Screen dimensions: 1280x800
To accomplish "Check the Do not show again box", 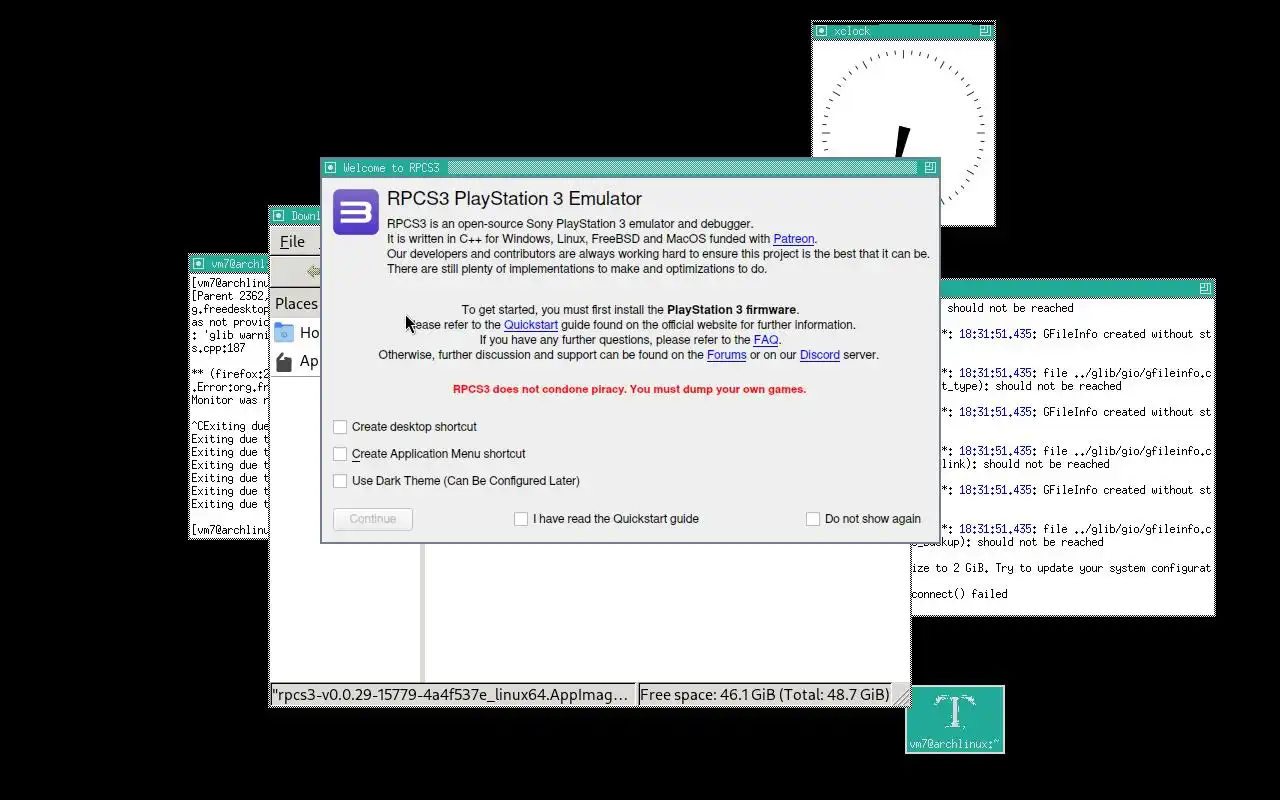I will (813, 519).
